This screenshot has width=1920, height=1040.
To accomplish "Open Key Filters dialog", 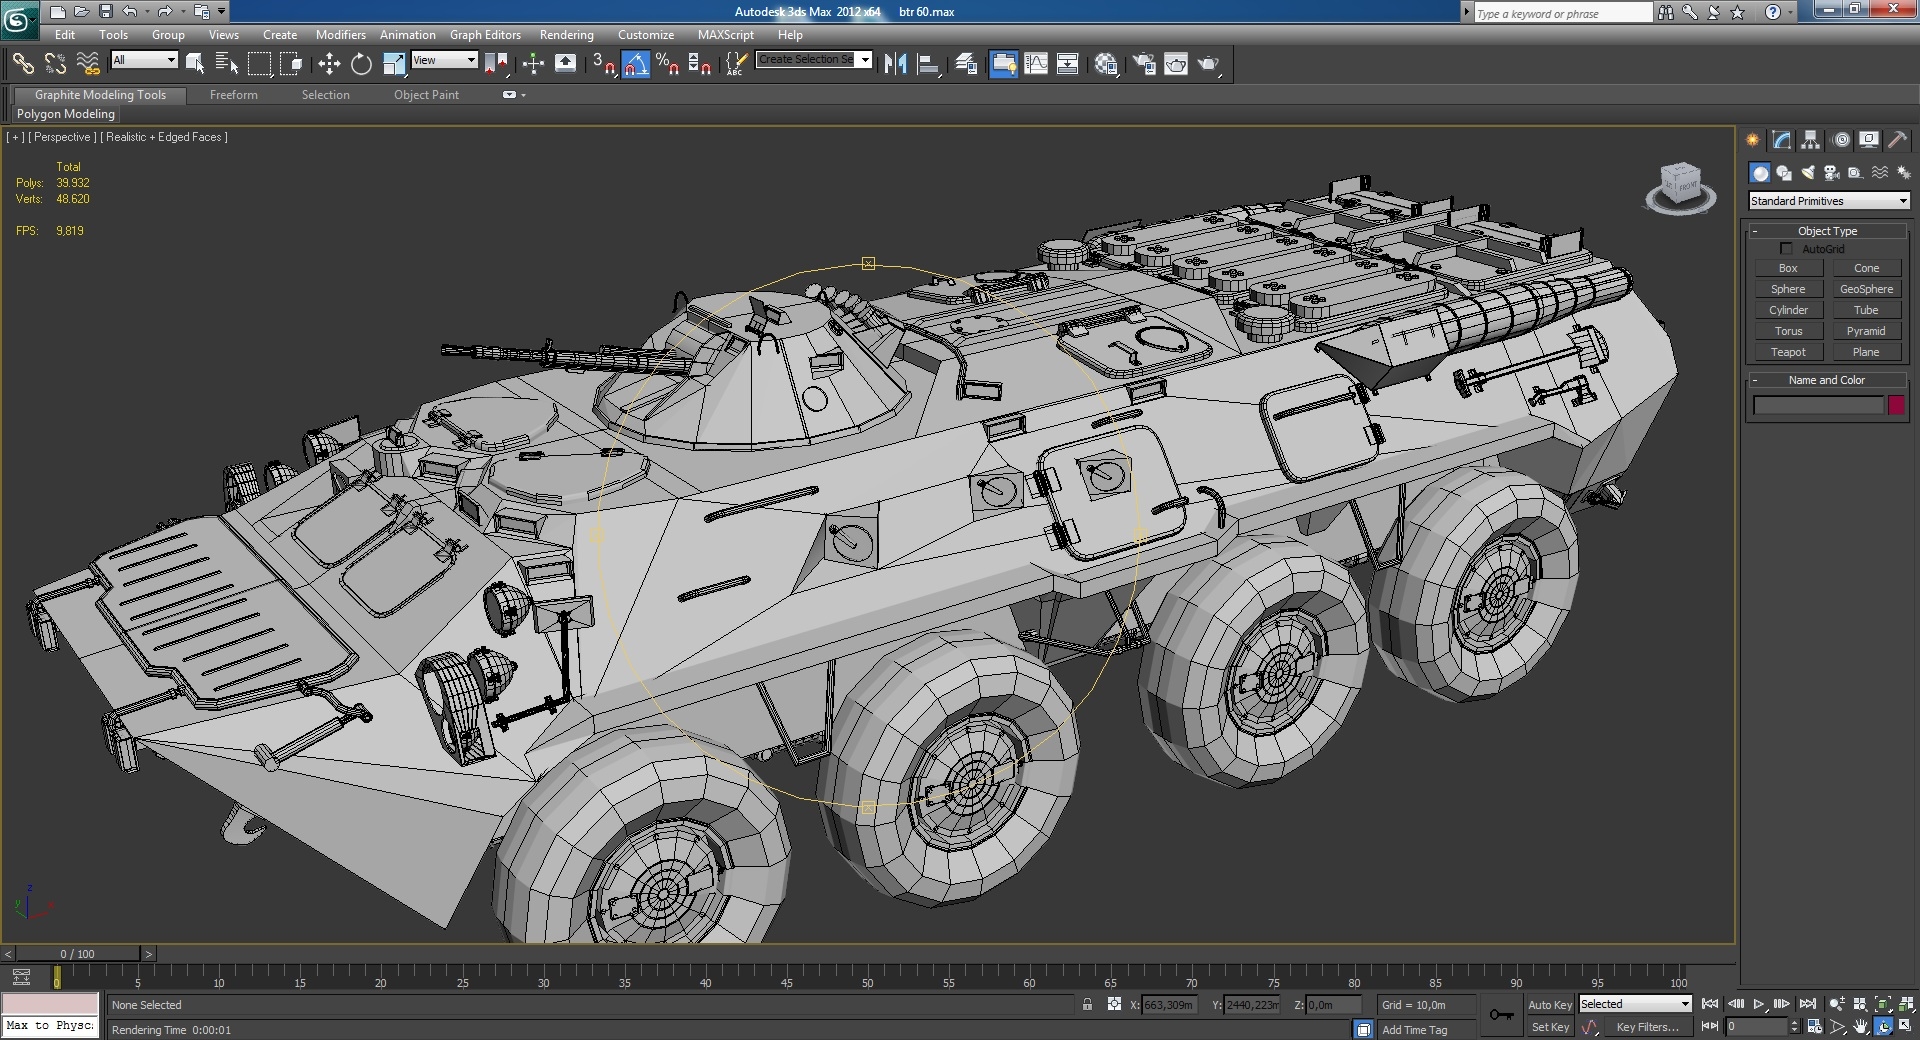I will pyautogui.click(x=1647, y=1027).
